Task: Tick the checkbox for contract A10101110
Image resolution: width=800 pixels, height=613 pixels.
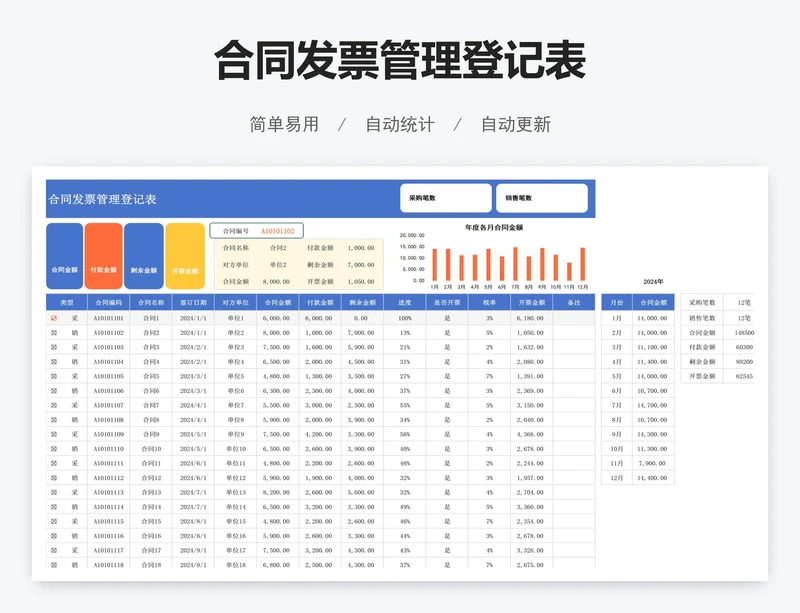Action: point(54,449)
